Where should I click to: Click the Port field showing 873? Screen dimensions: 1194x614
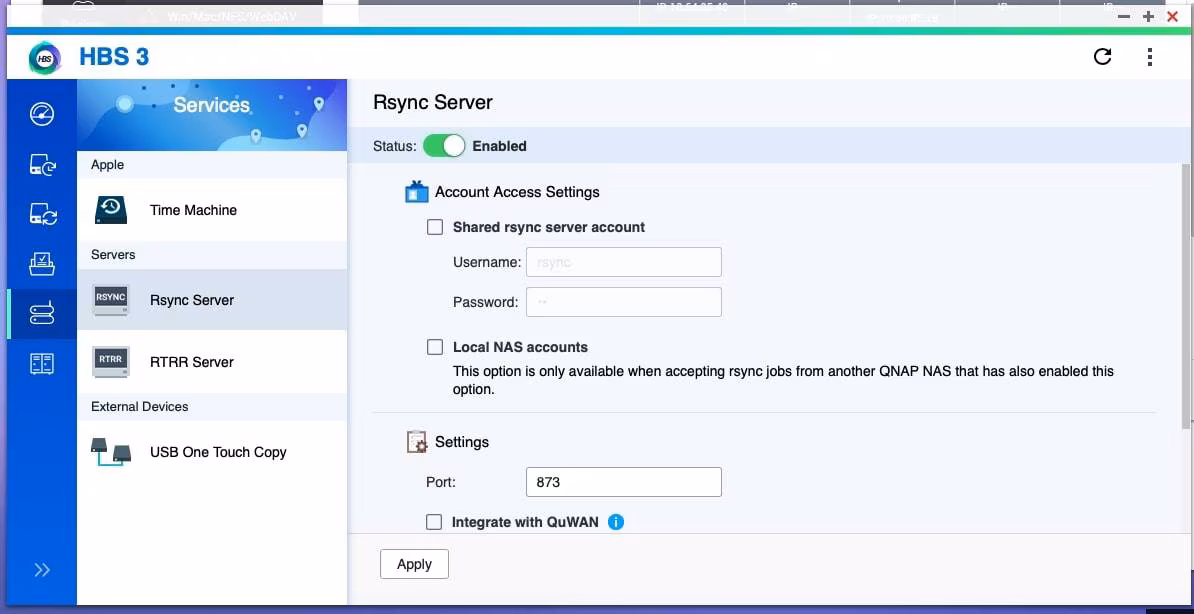coord(624,482)
